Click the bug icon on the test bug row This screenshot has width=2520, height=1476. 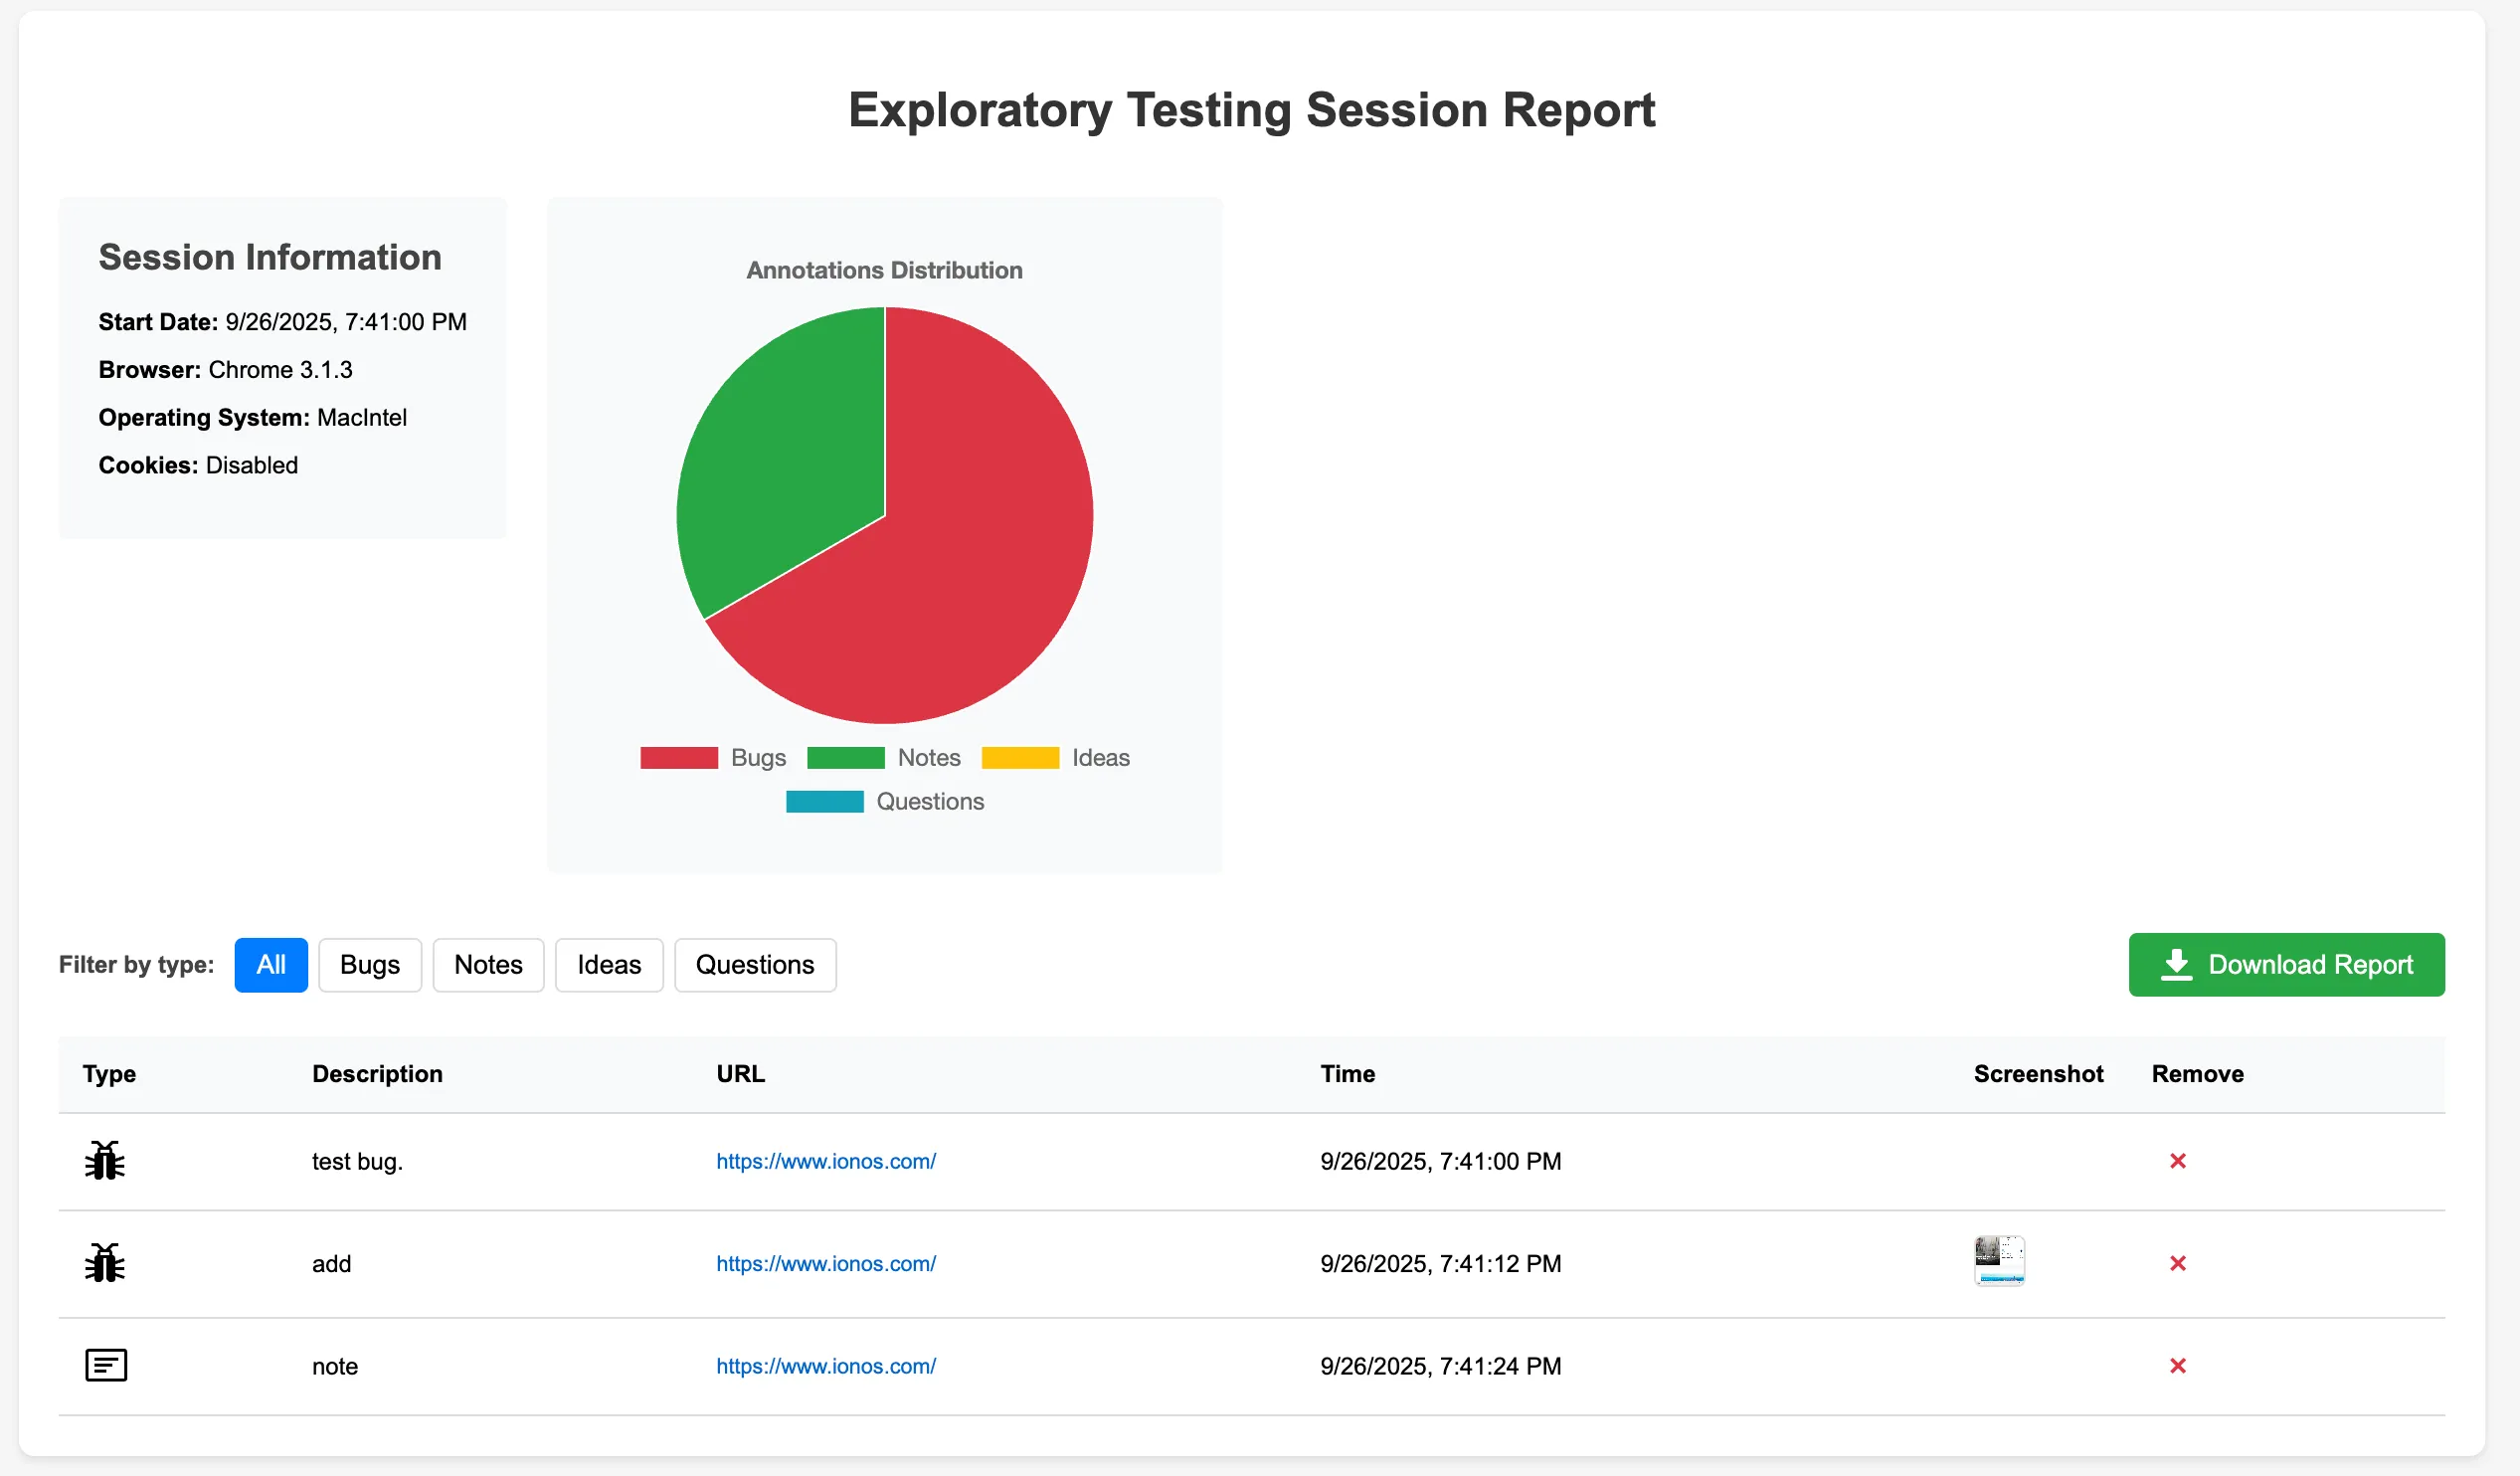pyautogui.click(x=105, y=1161)
